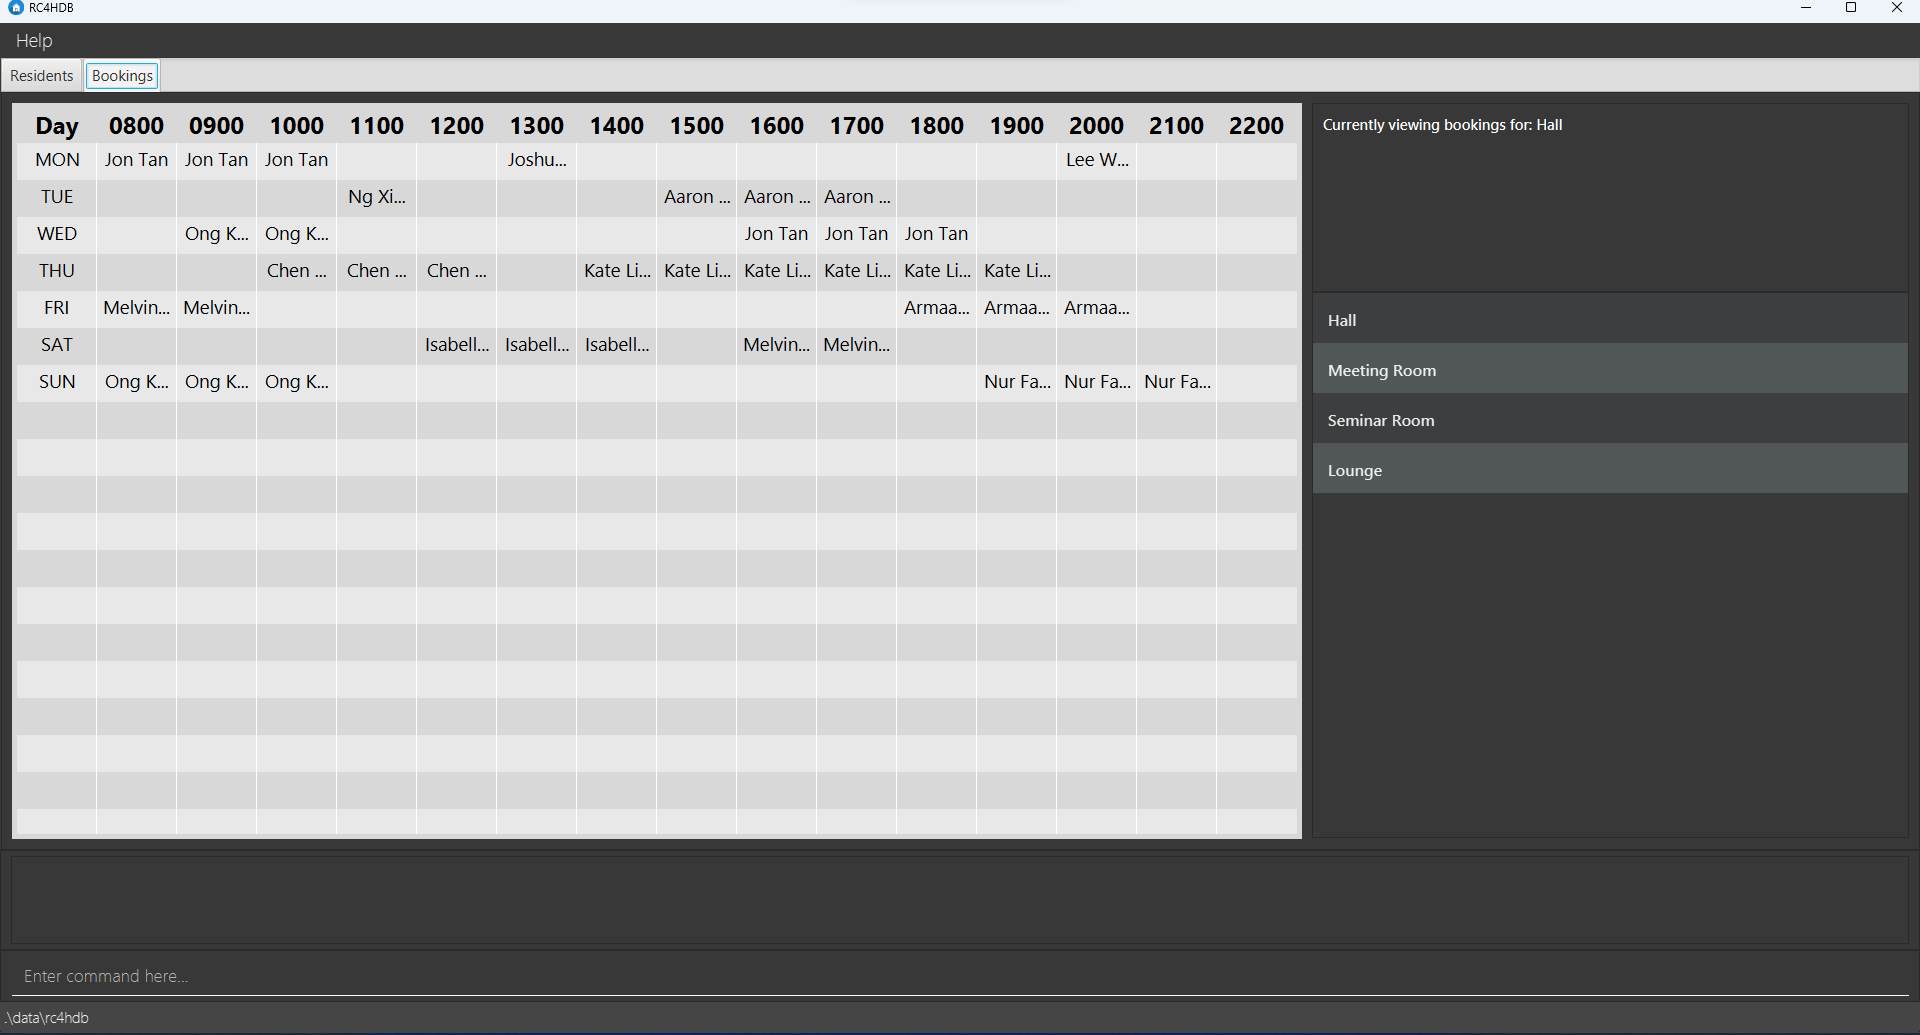Click Melvin... booking at SAT 1600
Viewport: 1920px width, 1035px height.
[x=777, y=345]
